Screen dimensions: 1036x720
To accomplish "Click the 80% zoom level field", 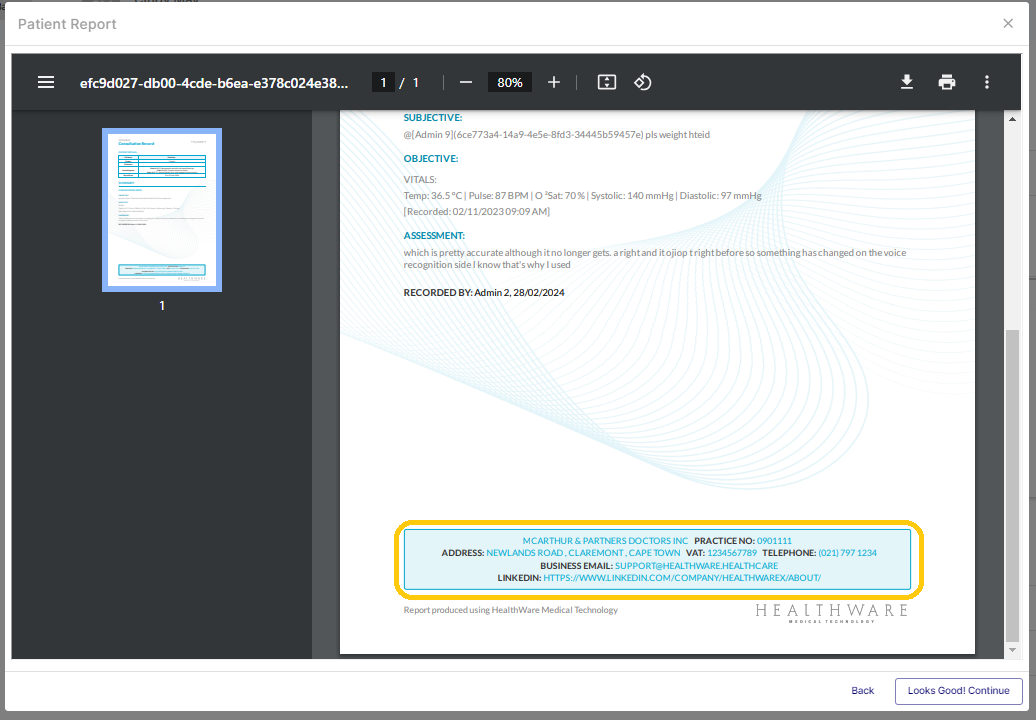I will pyautogui.click(x=510, y=82).
